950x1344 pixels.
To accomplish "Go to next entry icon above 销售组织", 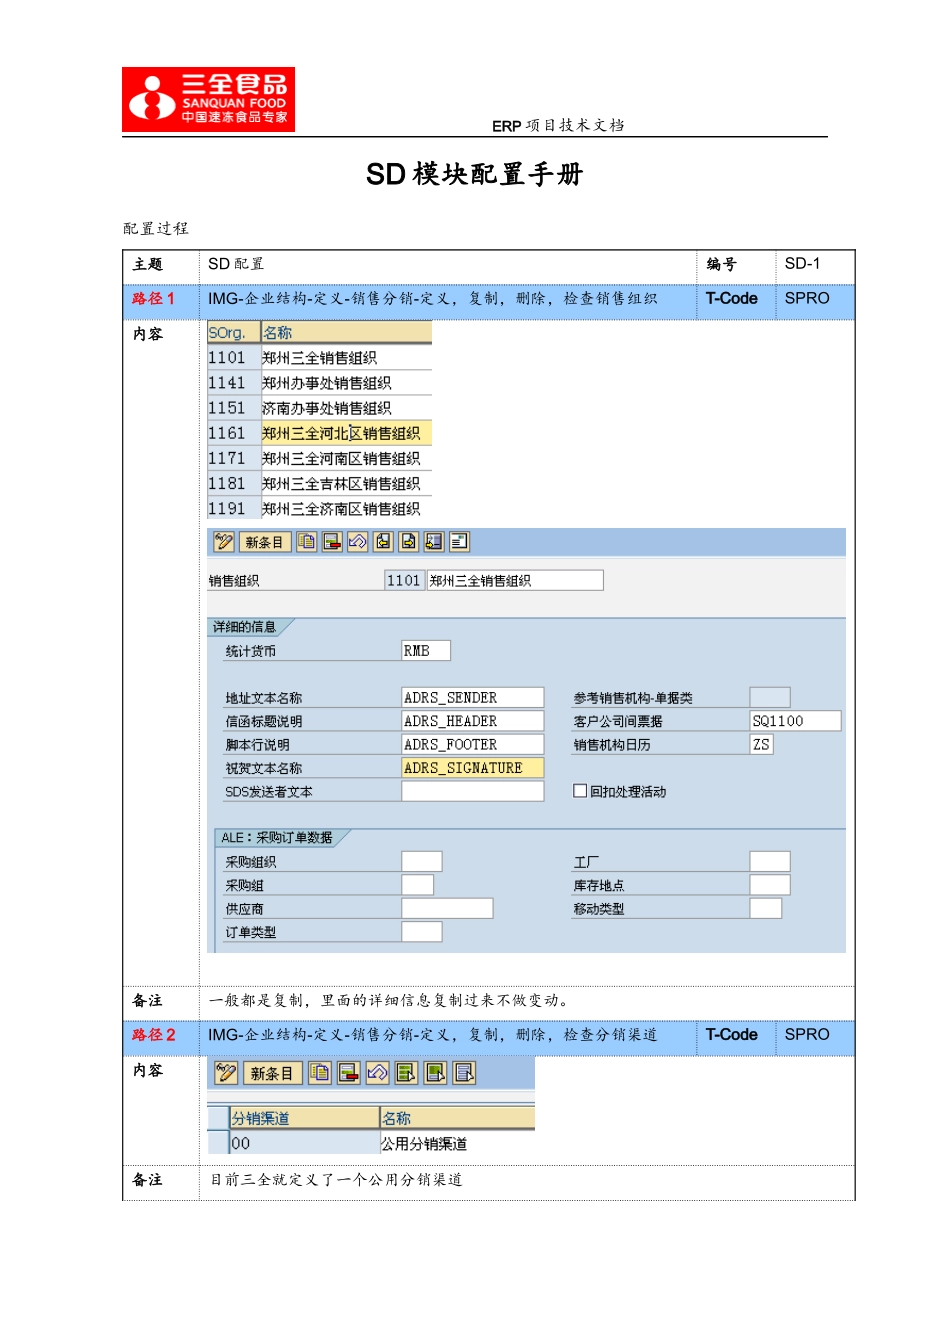I will [409, 542].
